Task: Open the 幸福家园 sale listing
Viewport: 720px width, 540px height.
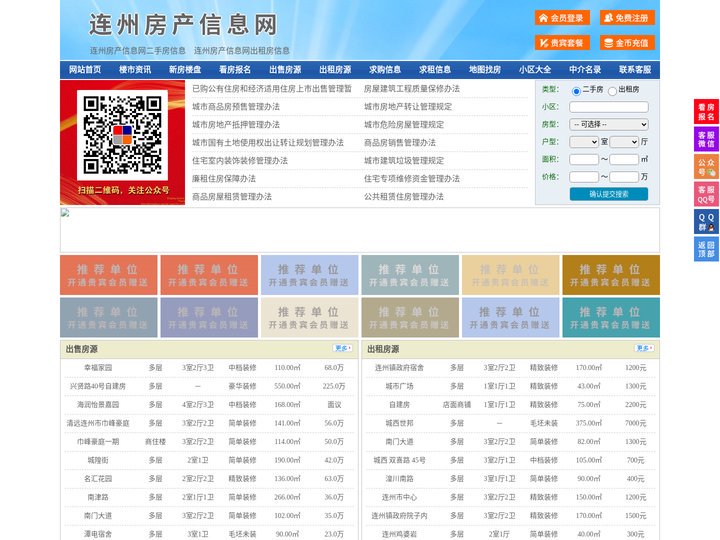Action: tap(98, 368)
